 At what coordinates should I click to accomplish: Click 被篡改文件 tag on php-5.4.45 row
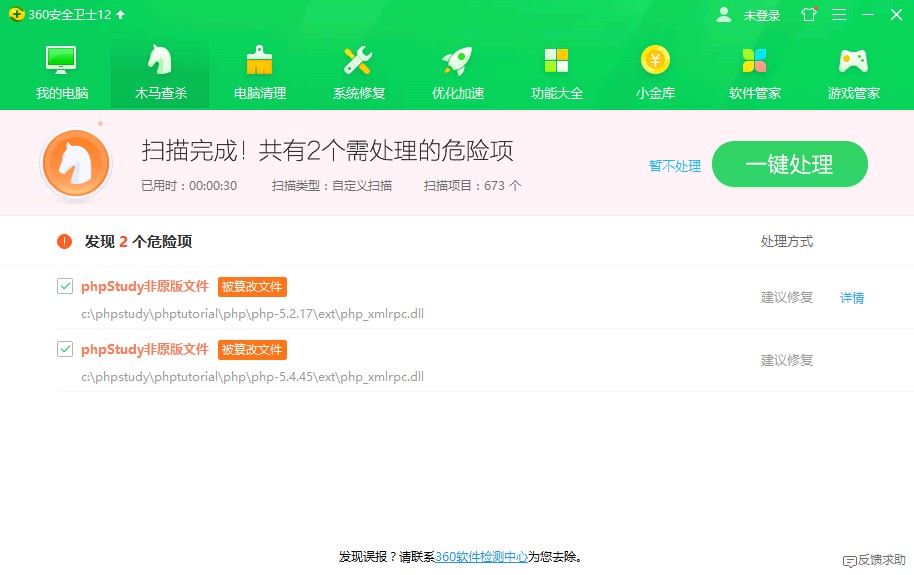point(252,350)
